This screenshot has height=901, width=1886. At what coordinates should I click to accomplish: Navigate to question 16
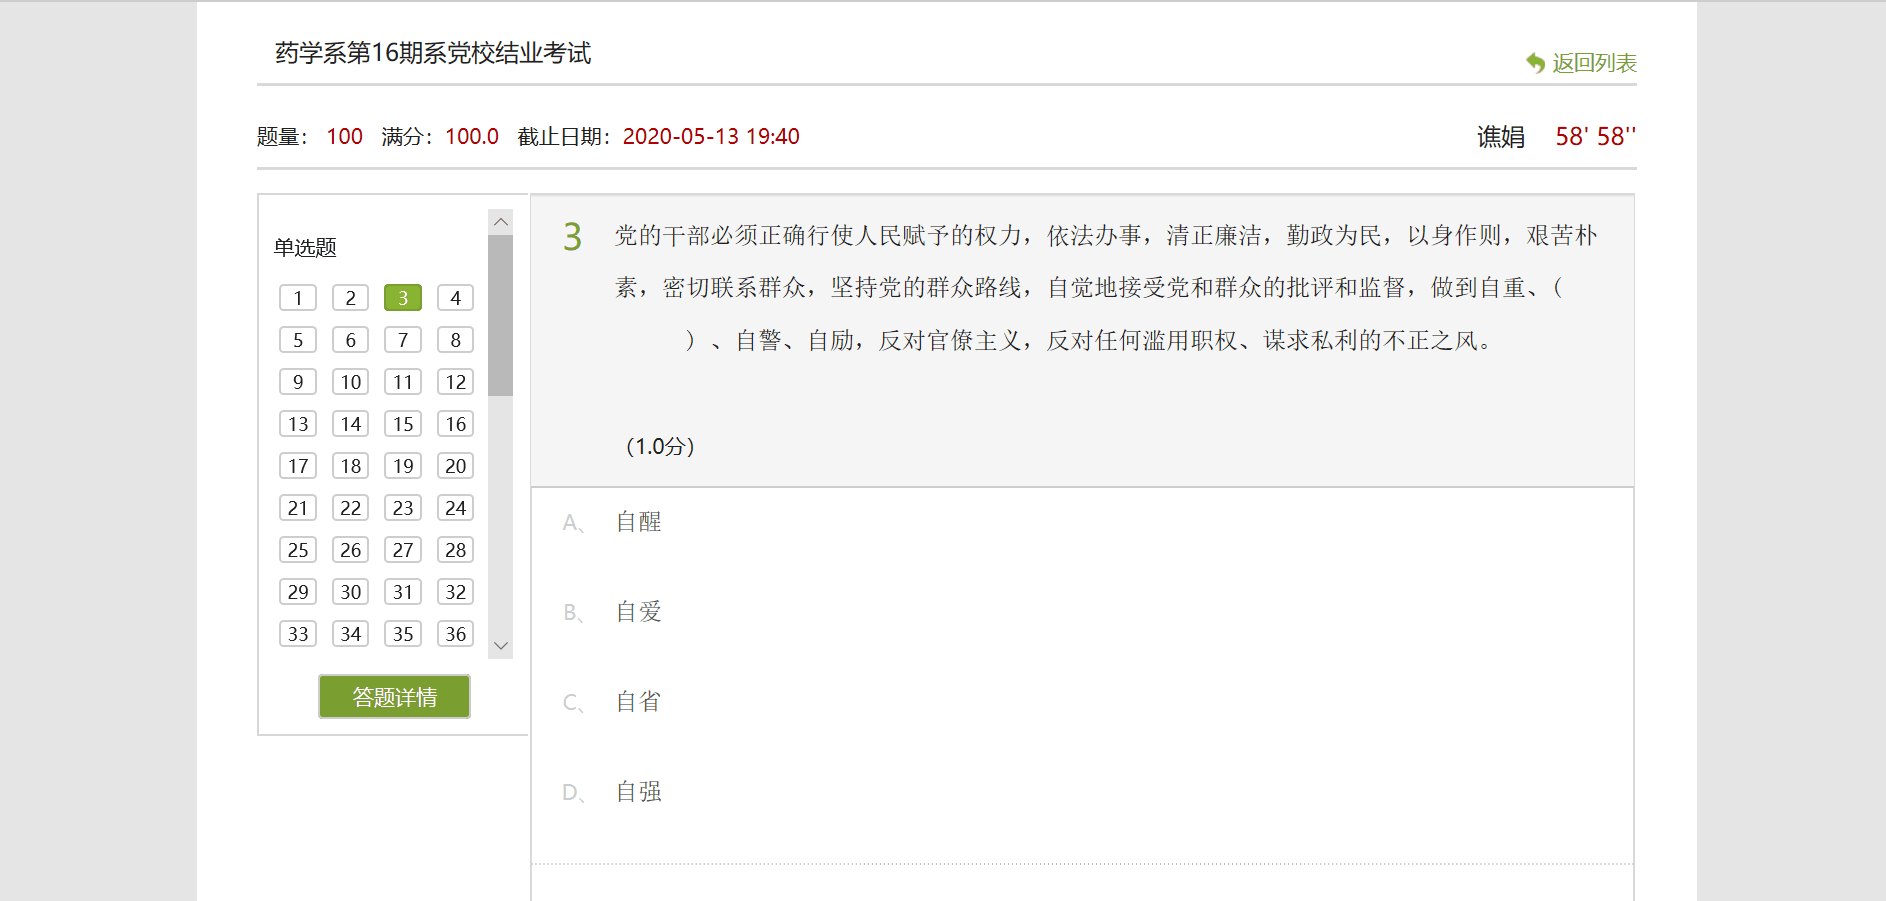(455, 424)
